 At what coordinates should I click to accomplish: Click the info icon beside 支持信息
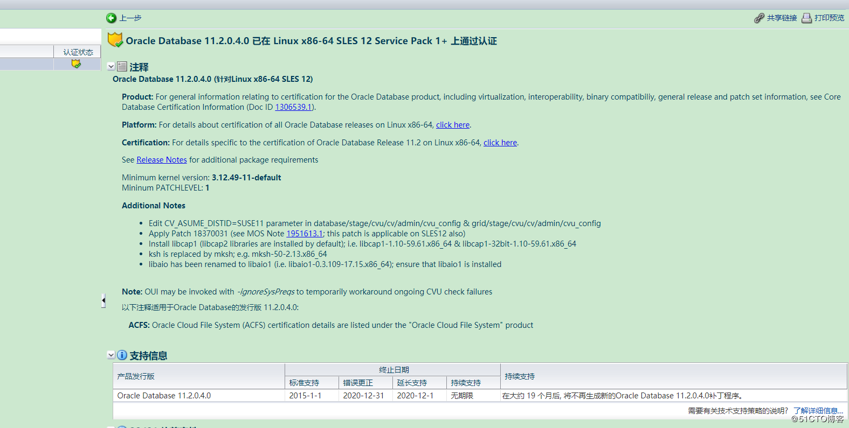coord(122,355)
